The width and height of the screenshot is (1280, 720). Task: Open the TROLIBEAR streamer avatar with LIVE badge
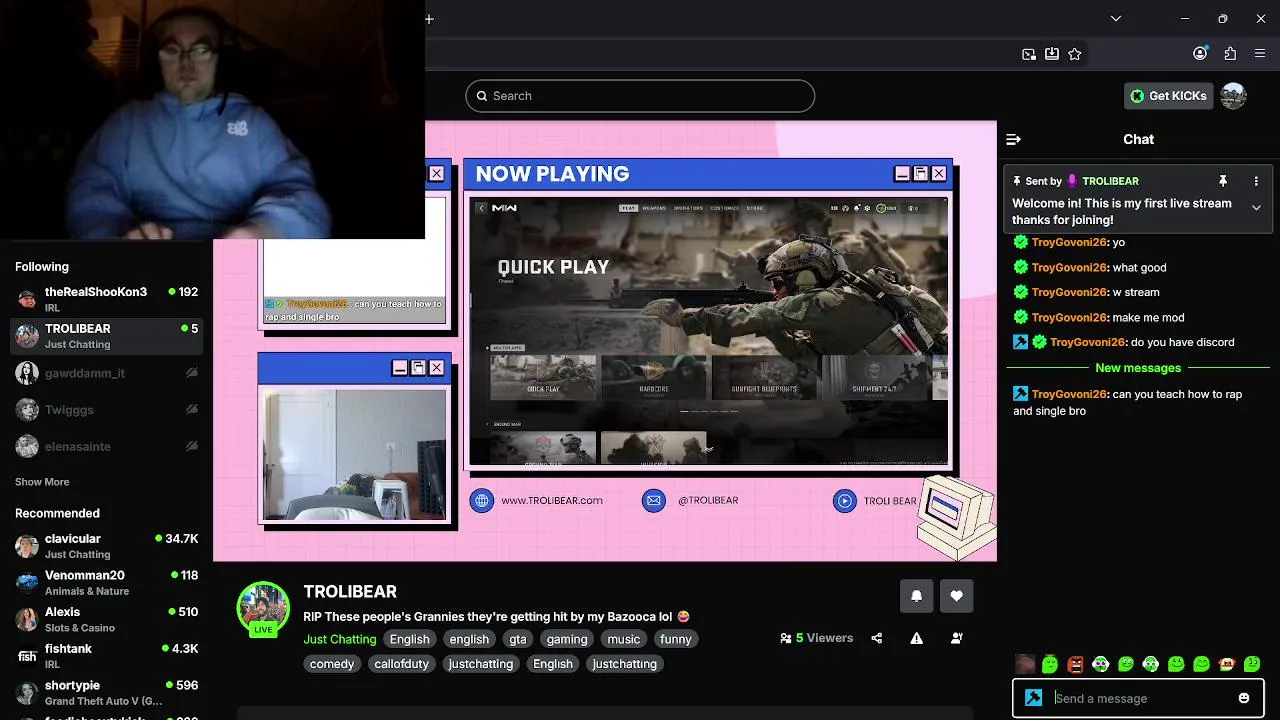pyautogui.click(x=263, y=608)
